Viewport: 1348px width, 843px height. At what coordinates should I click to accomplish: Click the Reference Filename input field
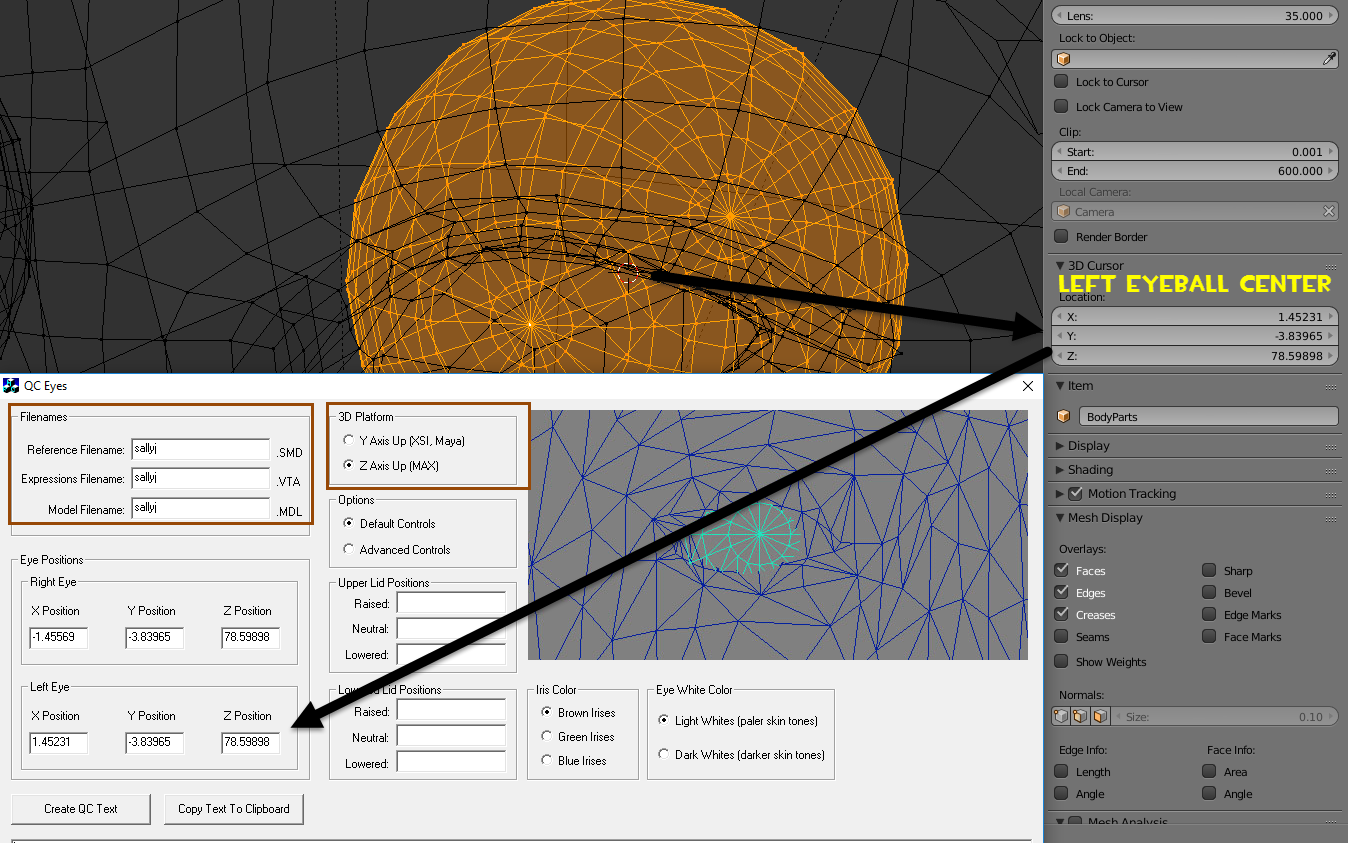(x=200, y=450)
